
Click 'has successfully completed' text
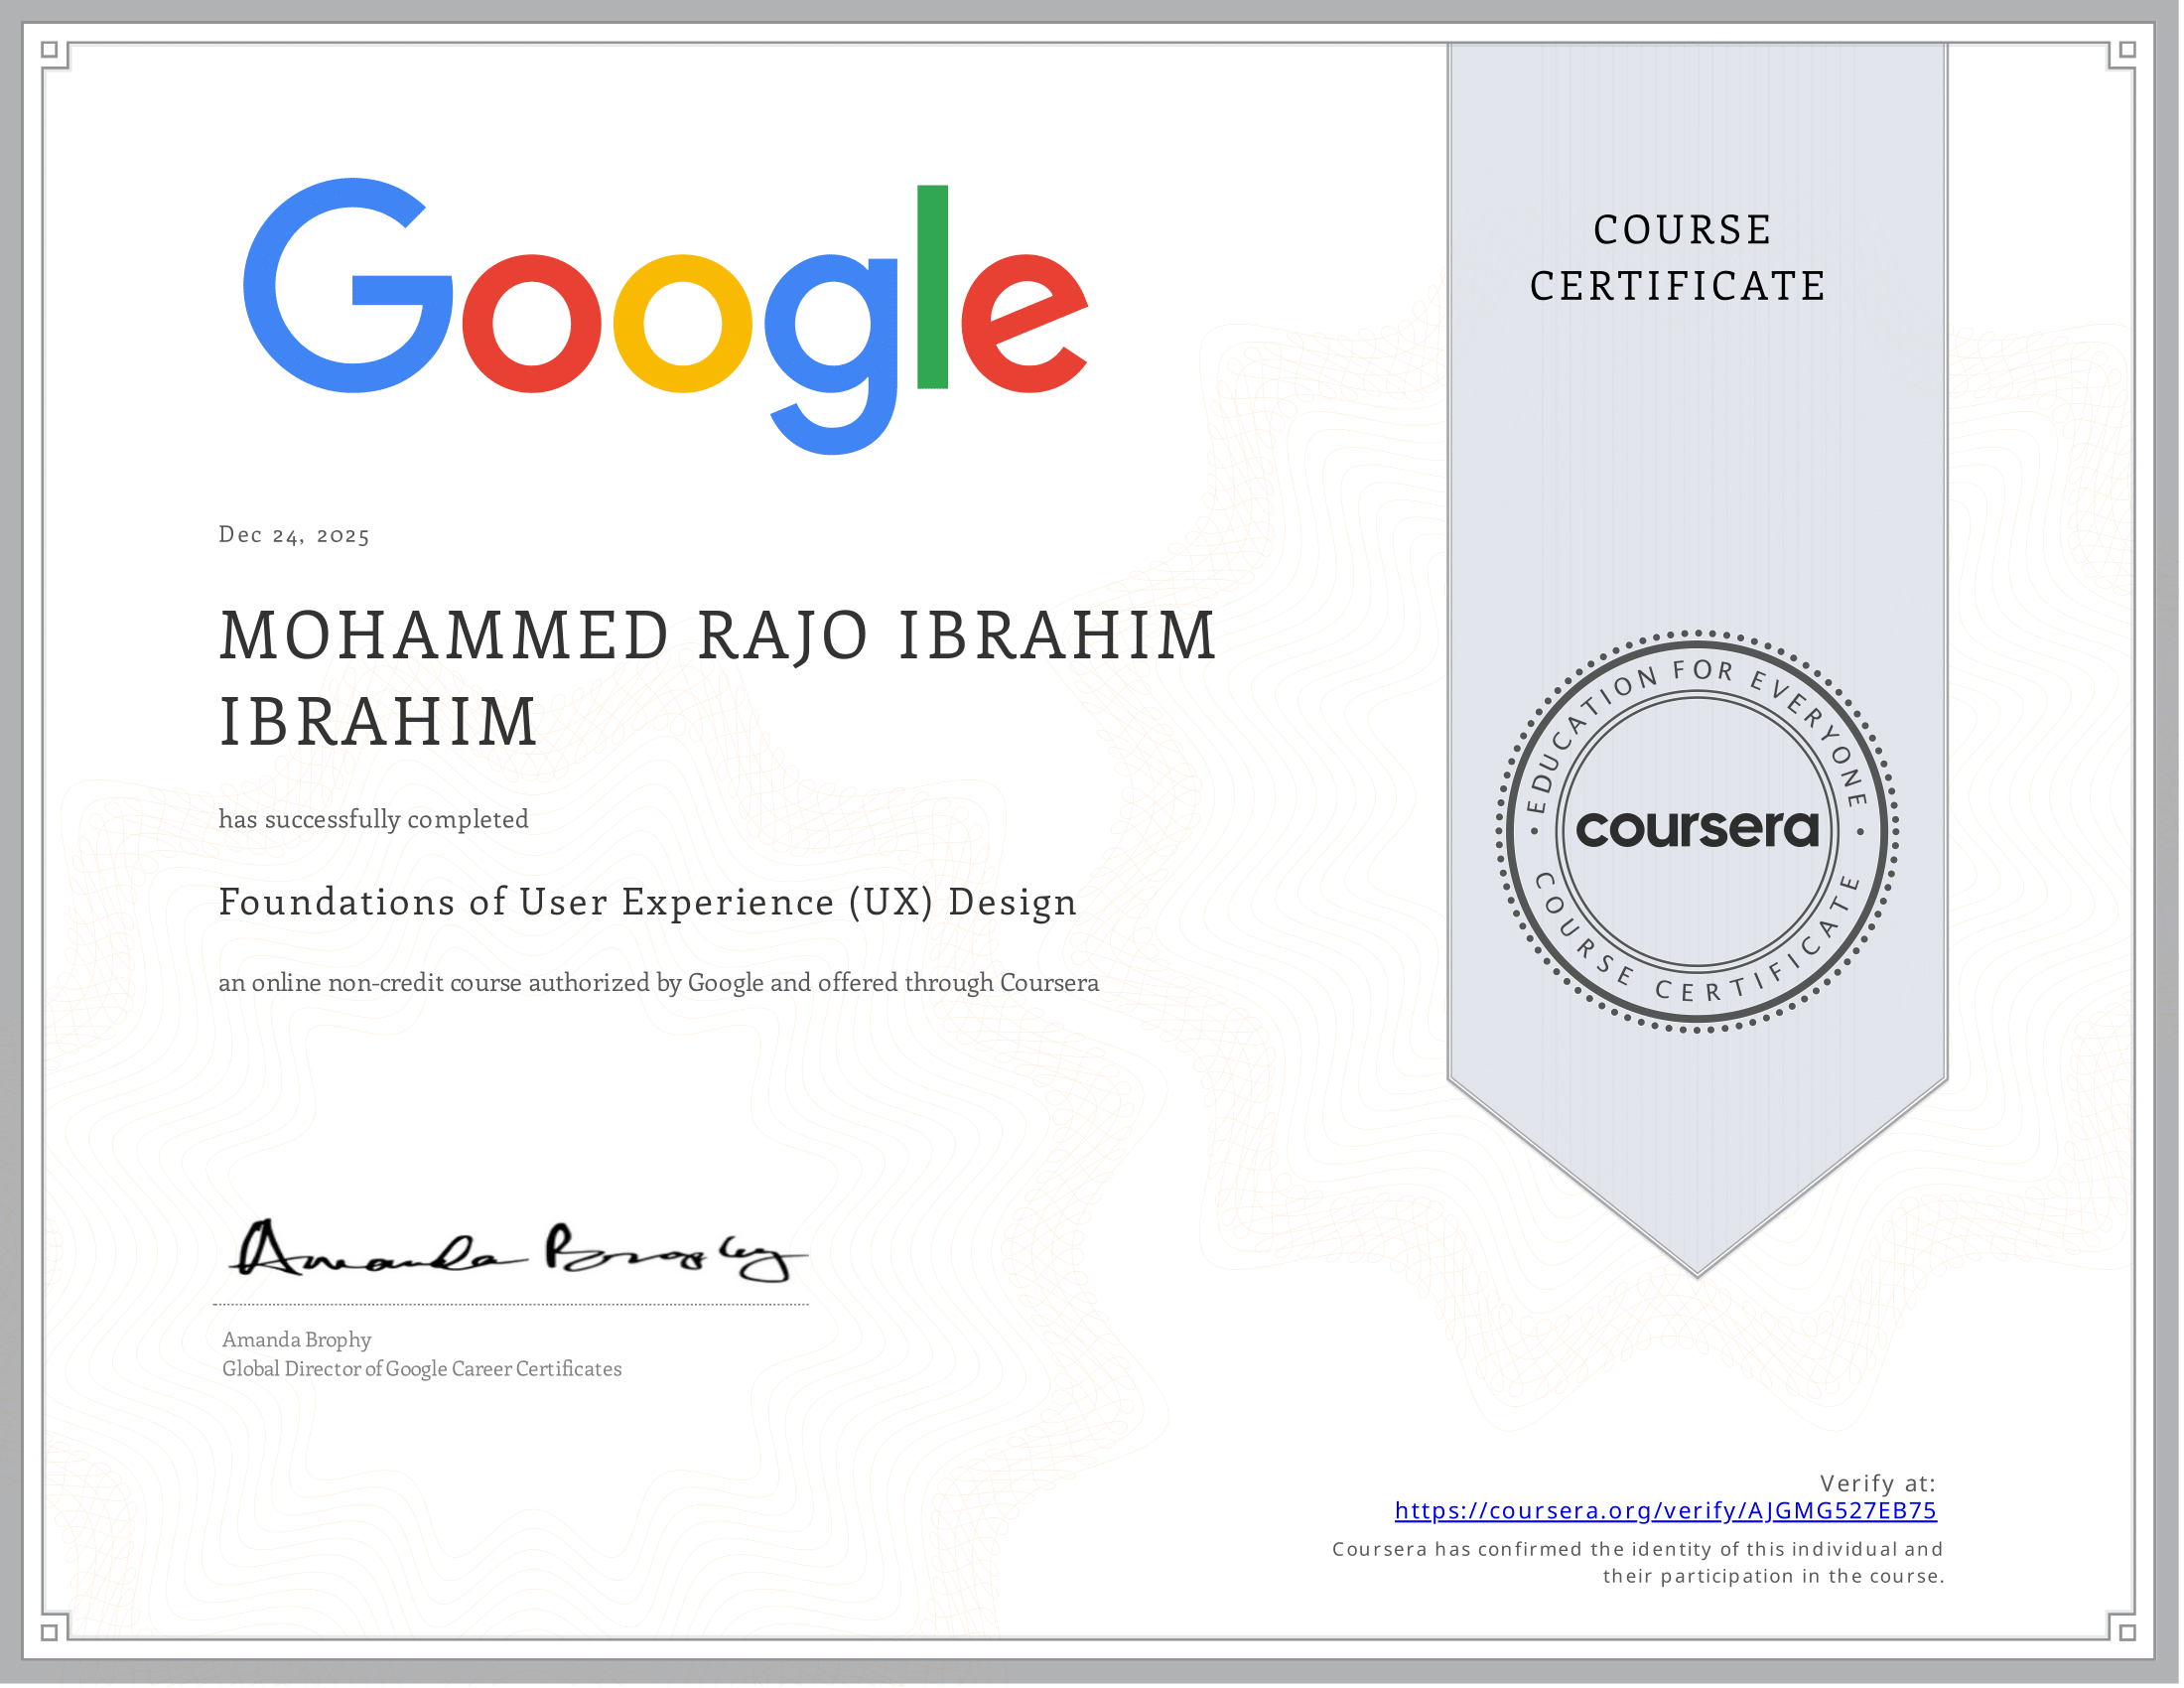pyautogui.click(x=374, y=820)
